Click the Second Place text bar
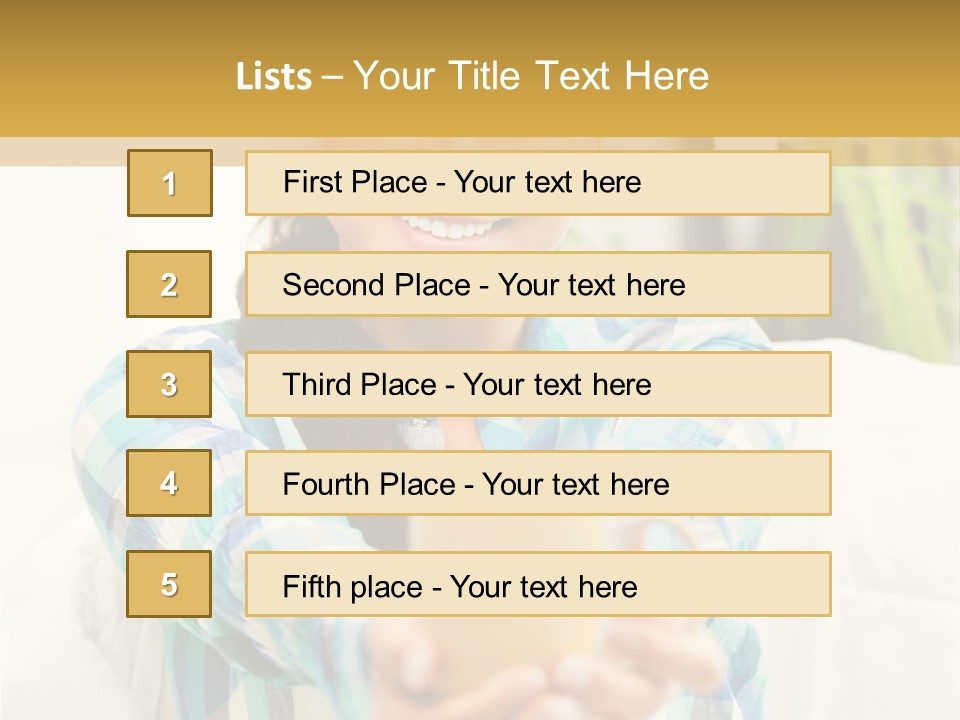960x720 pixels. click(538, 284)
